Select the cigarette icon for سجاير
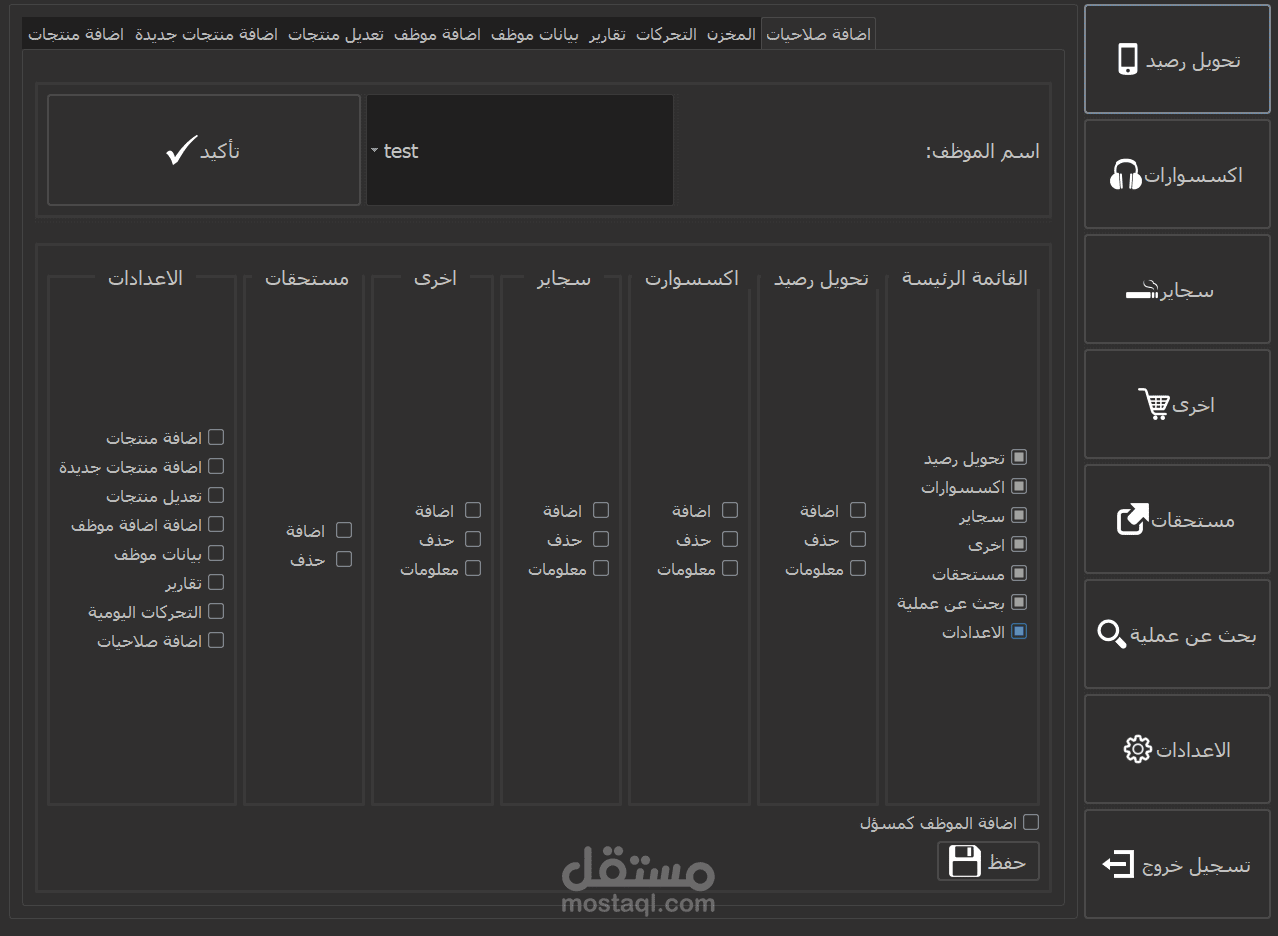Image resolution: width=1278 pixels, height=936 pixels. click(1142, 290)
